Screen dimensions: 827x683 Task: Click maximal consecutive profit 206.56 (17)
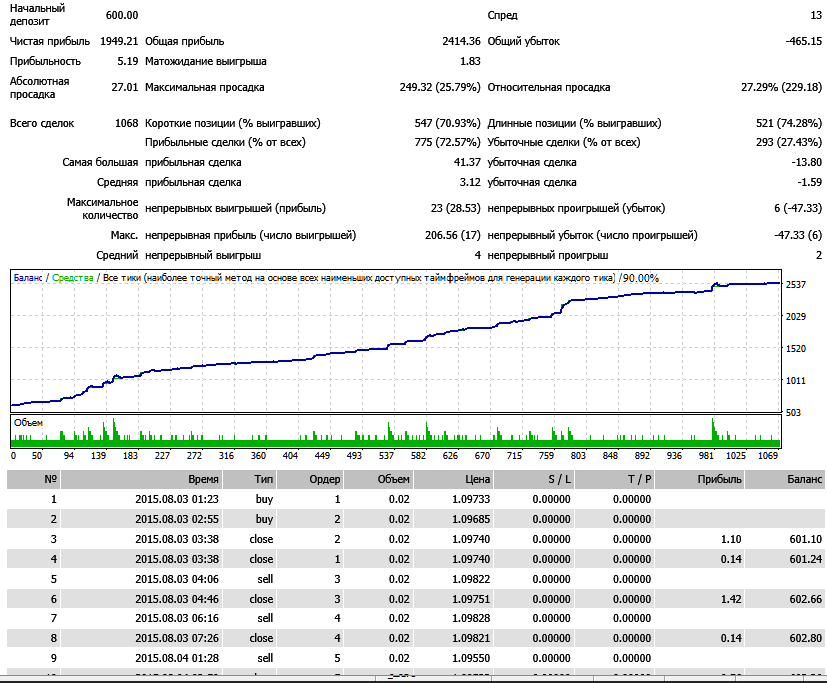click(x=453, y=235)
